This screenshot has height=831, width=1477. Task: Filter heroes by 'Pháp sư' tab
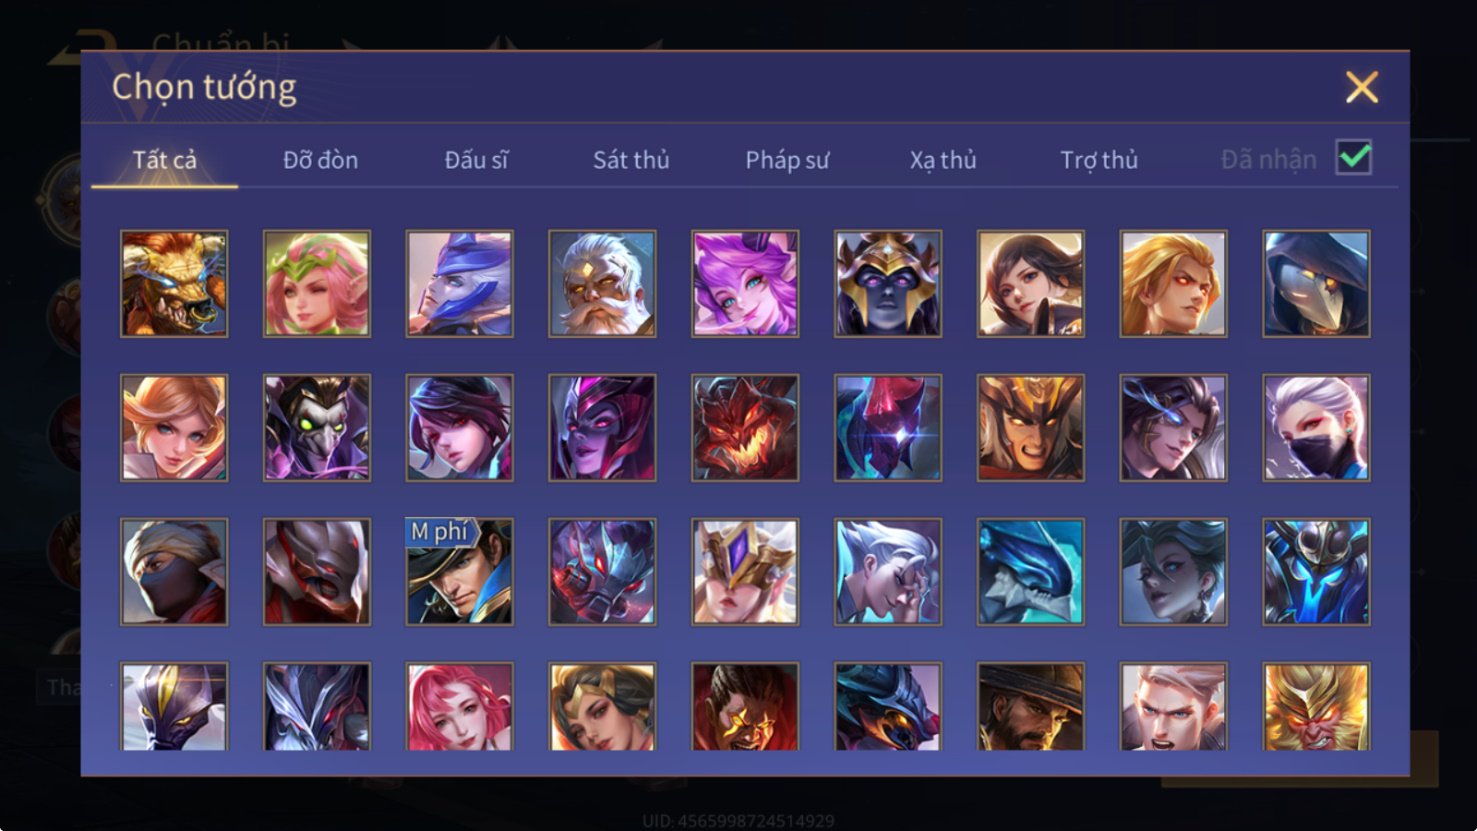tap(787, 160)
